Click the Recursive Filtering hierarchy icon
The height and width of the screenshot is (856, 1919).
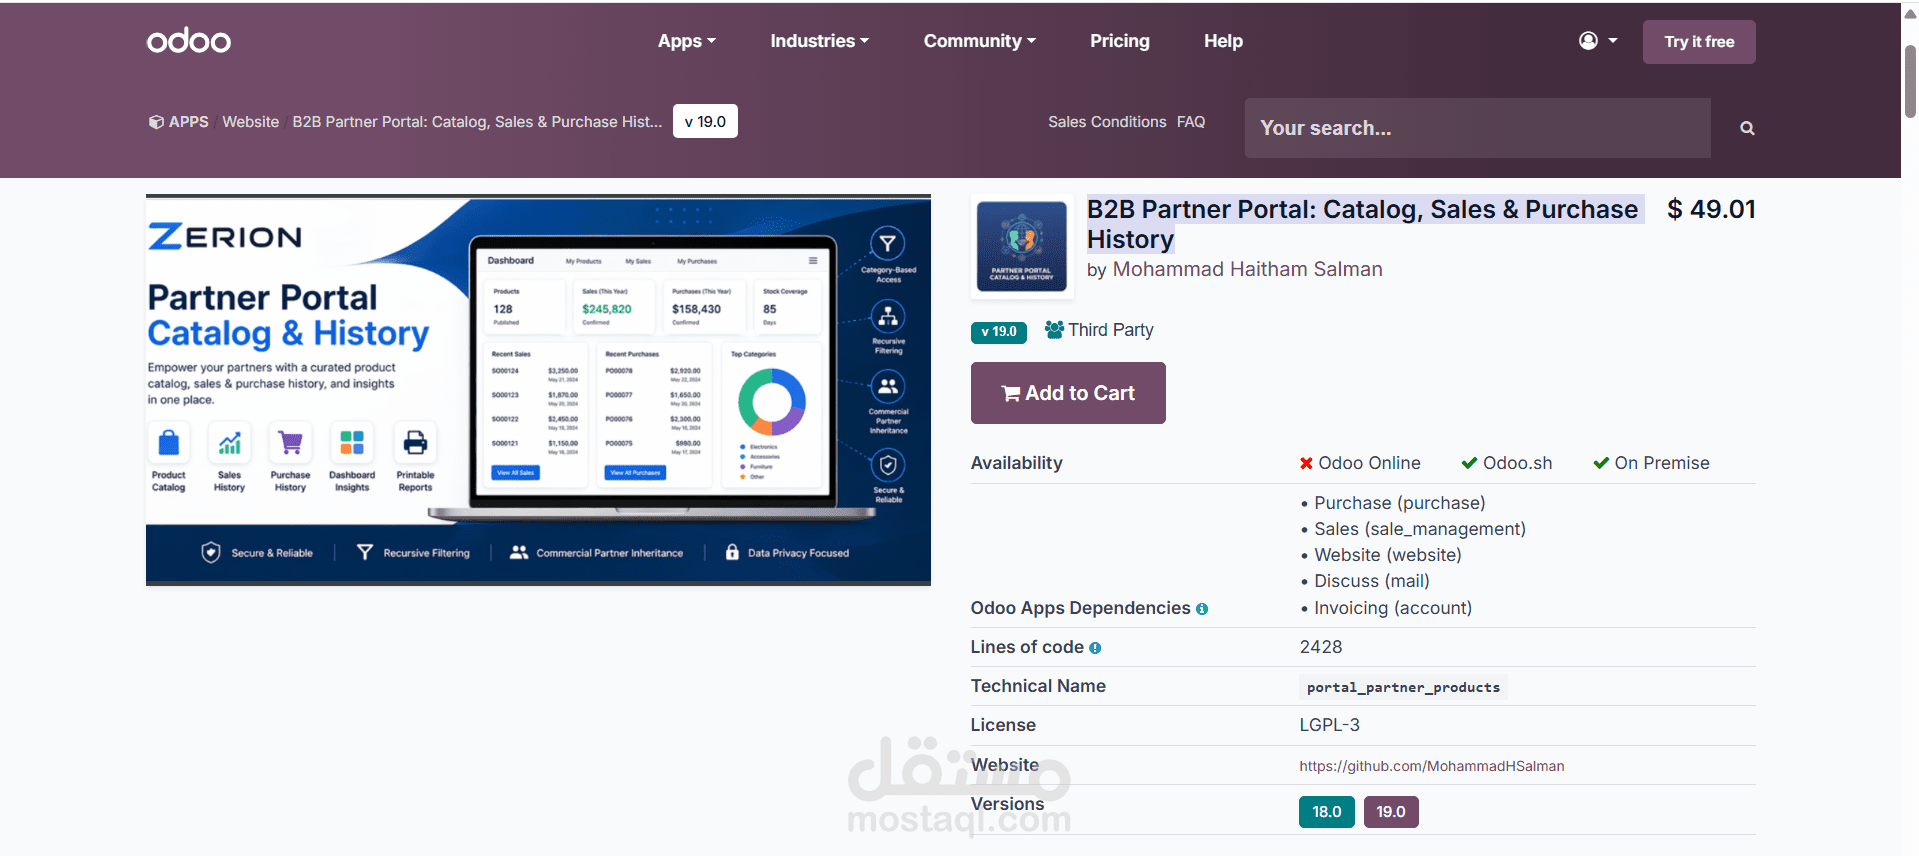coord(887,317)
